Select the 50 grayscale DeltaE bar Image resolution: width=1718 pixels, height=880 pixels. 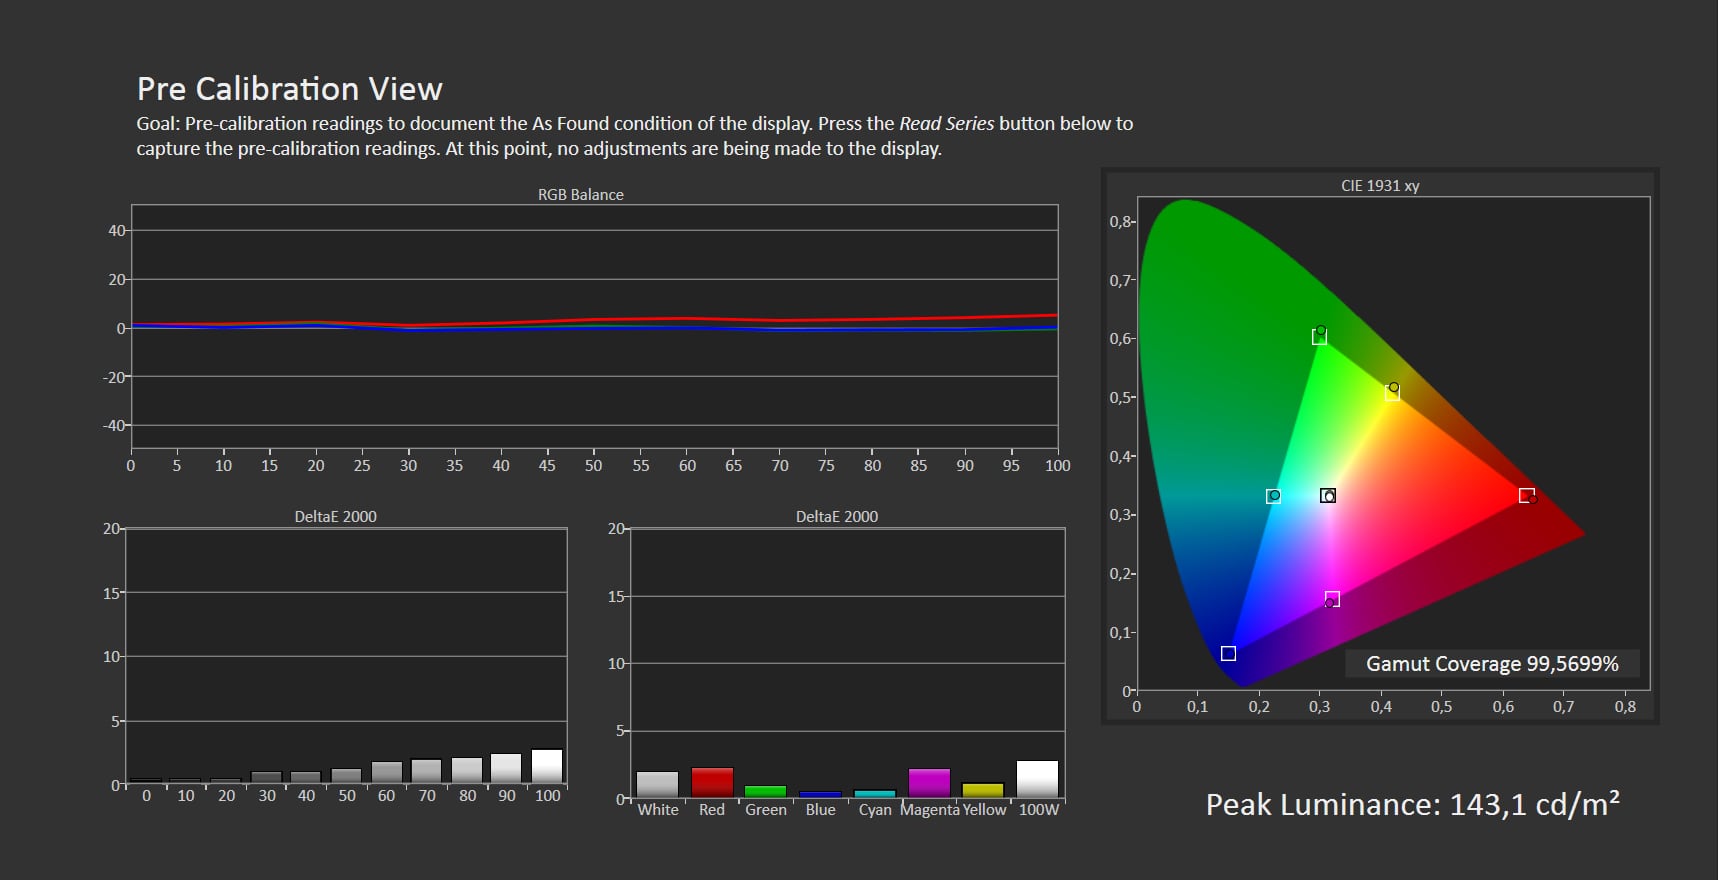(x=346, y=775)
